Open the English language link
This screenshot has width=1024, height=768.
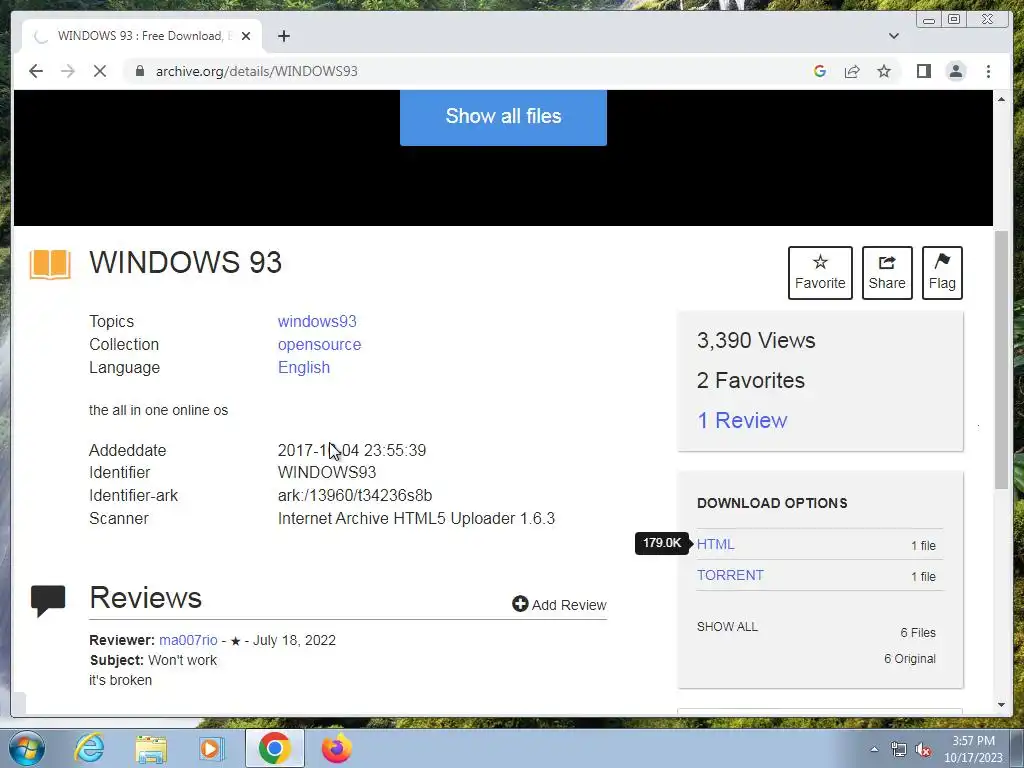(x=304, y=367)
